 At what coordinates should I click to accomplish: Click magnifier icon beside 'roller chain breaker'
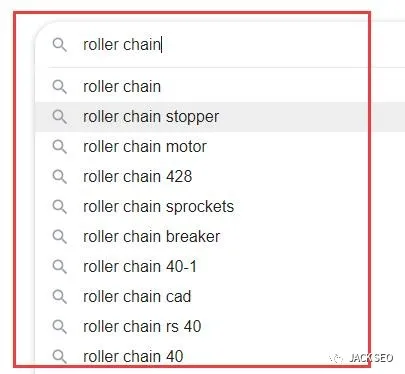coord(60,237)
